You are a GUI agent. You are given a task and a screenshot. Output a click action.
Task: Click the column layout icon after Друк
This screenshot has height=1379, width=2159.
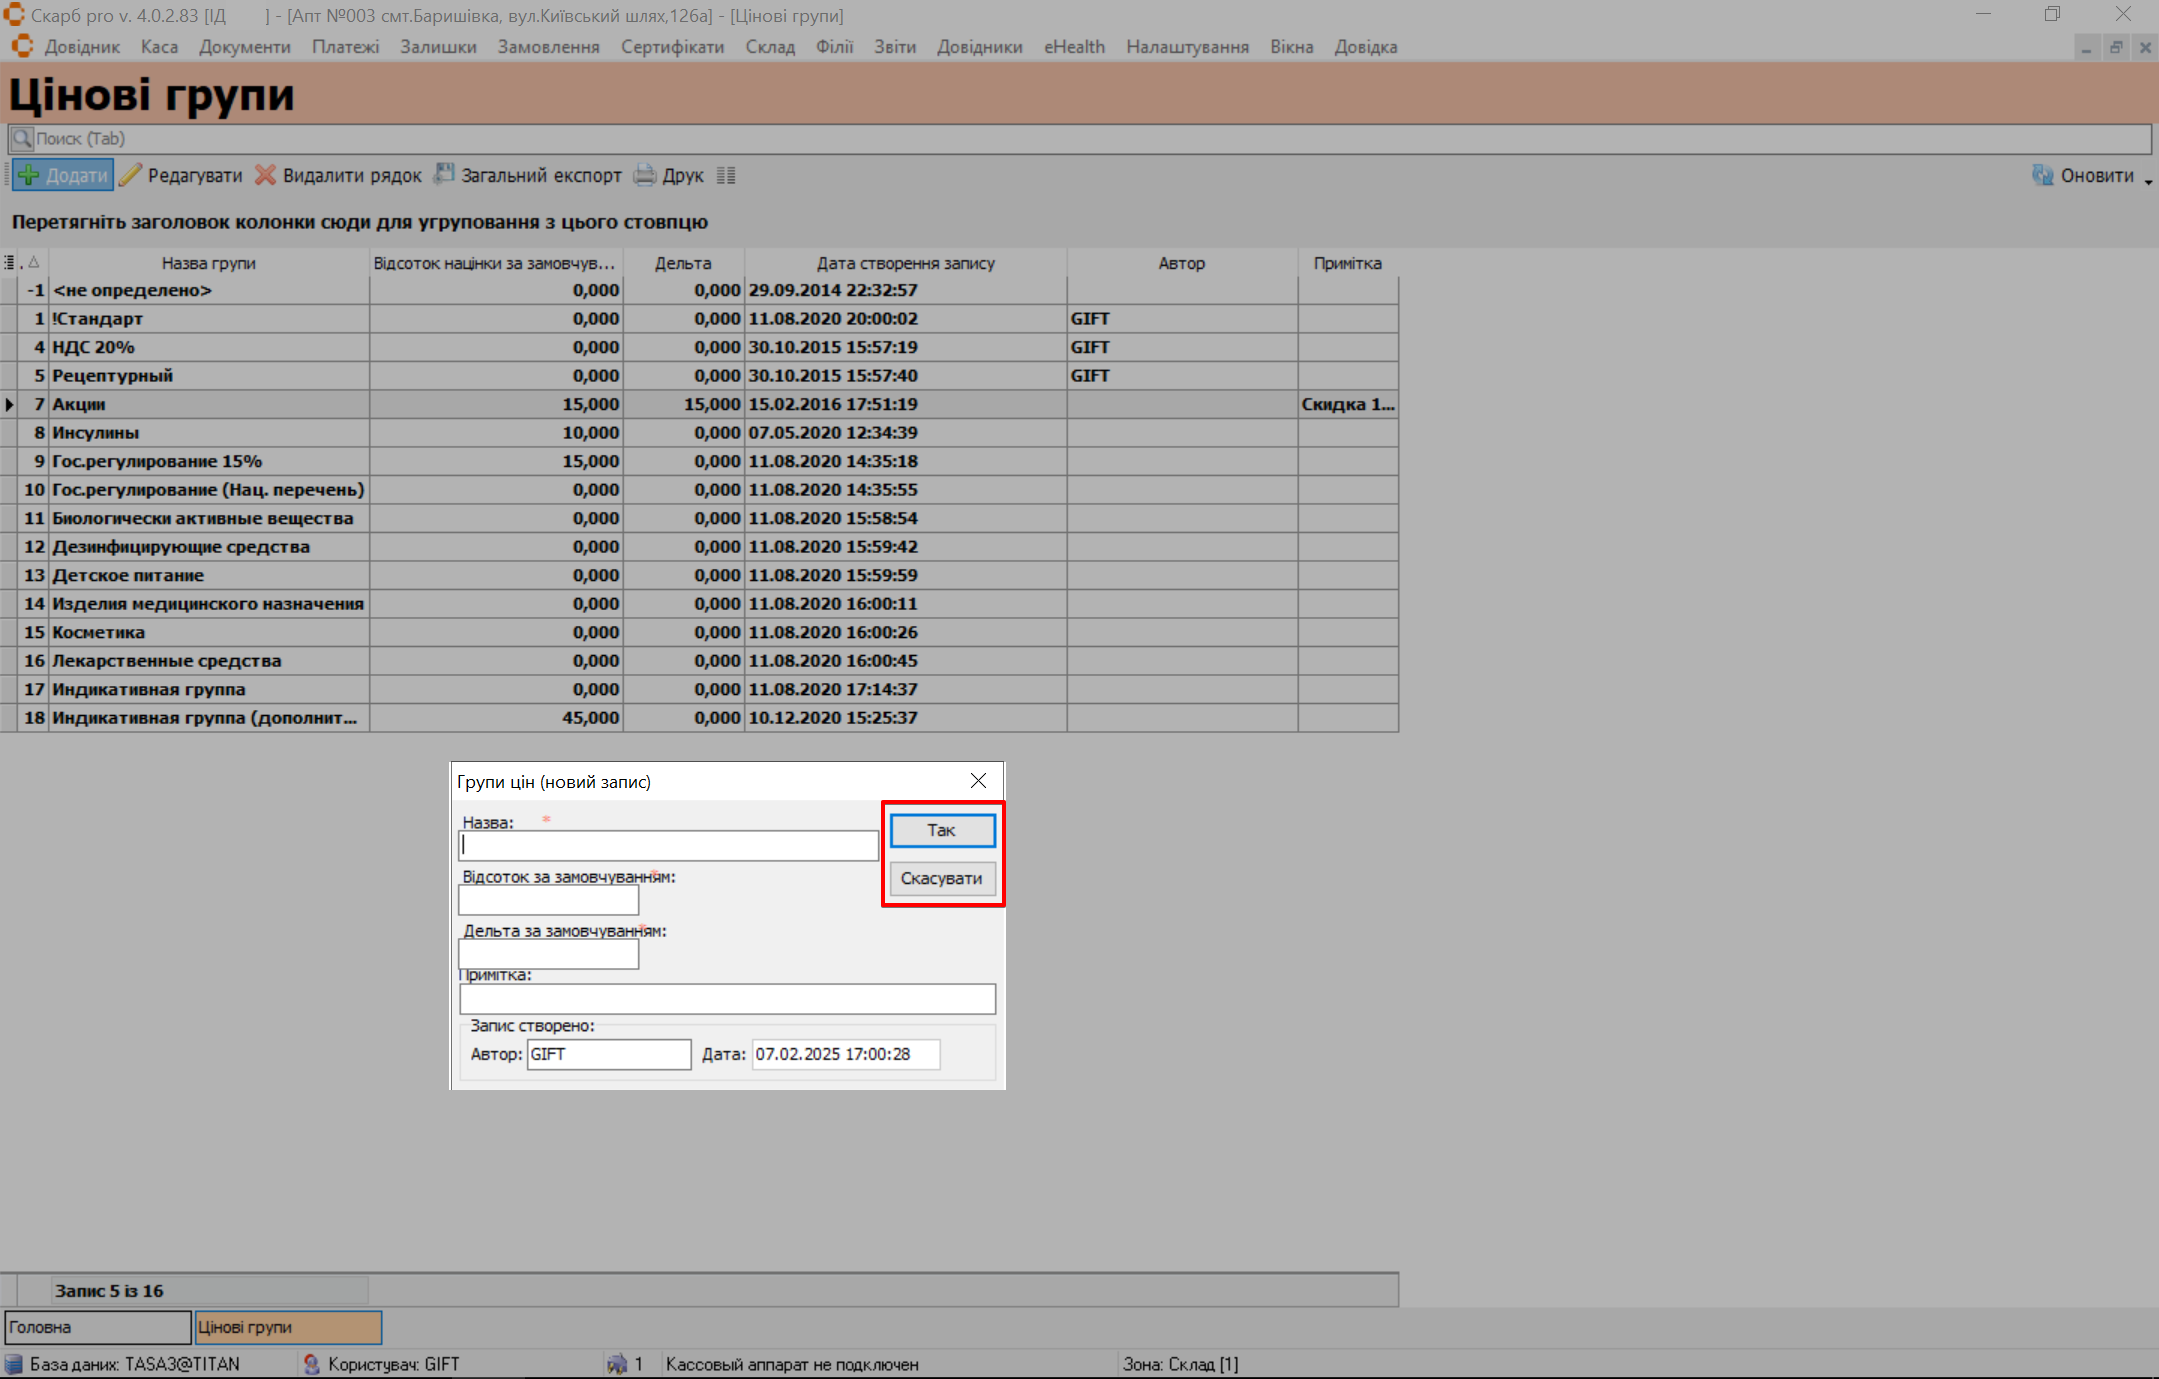click(x=726, y=176)
